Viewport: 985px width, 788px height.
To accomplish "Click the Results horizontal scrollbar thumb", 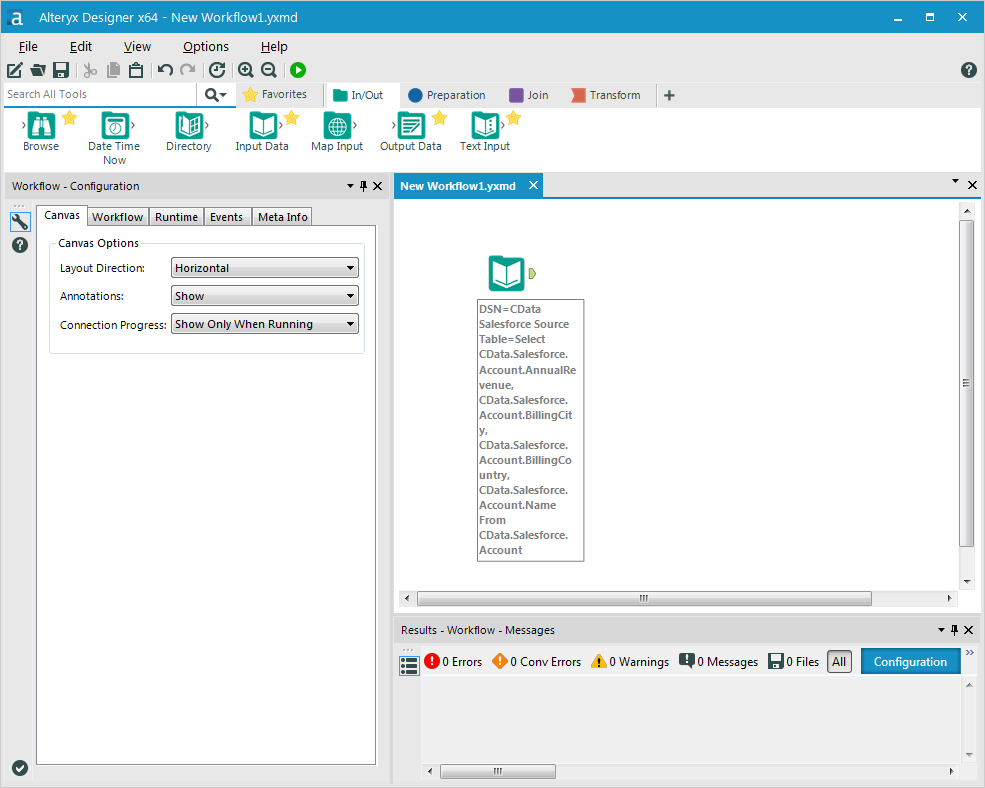I will pos(498,771).
